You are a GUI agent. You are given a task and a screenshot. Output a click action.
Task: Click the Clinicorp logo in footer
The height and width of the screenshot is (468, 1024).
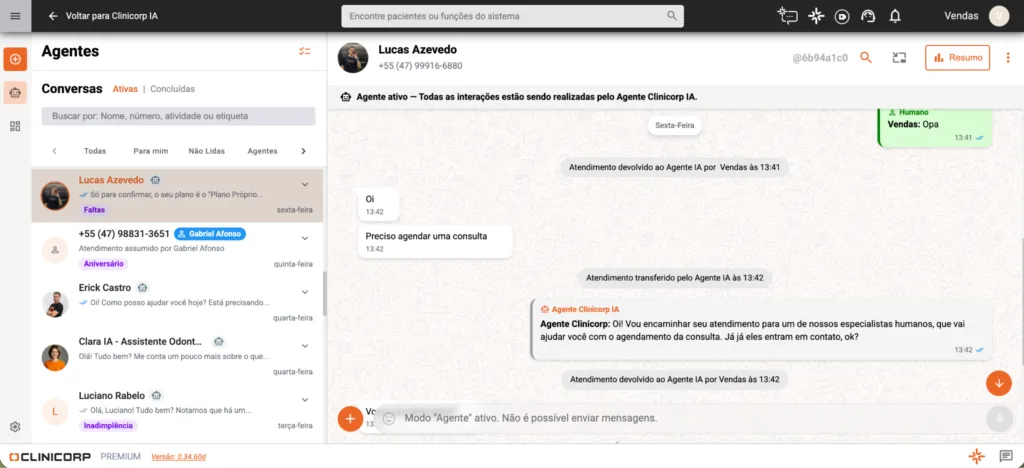(x=50, y=456)
